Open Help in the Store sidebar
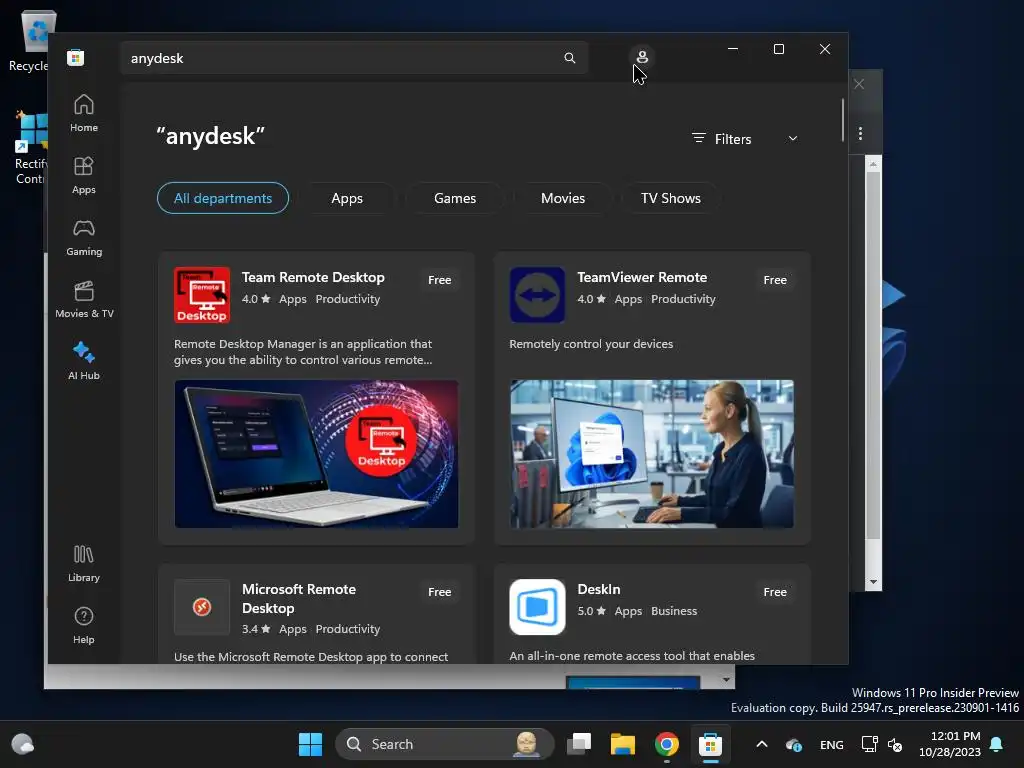This screenshot has width=1024, height=768. point(84,625)
